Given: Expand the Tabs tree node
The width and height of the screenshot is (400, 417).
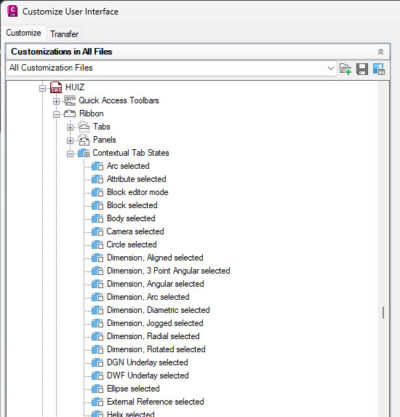Looking at the screenshot, I should tap(70, 127).
